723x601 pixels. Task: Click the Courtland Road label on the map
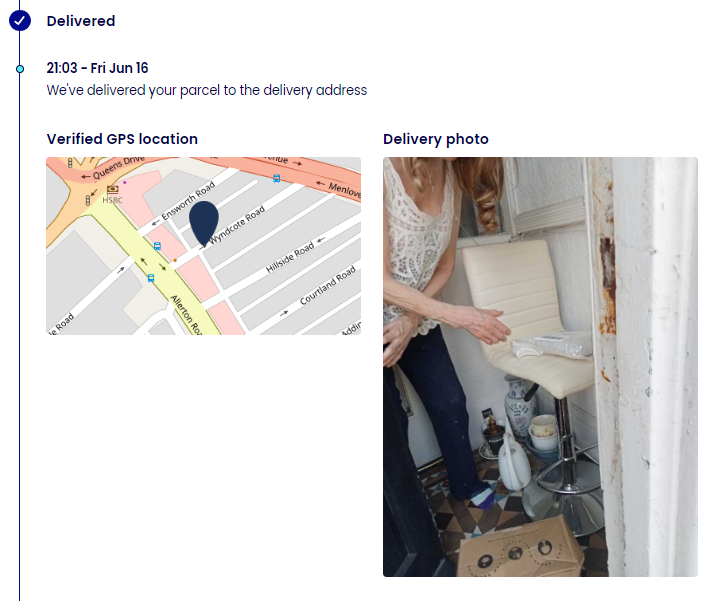pos(328,285)
